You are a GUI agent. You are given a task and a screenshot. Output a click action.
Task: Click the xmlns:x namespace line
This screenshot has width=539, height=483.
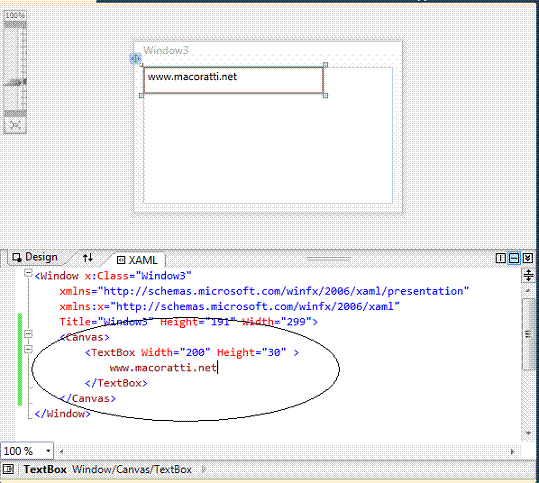point(229,306)
